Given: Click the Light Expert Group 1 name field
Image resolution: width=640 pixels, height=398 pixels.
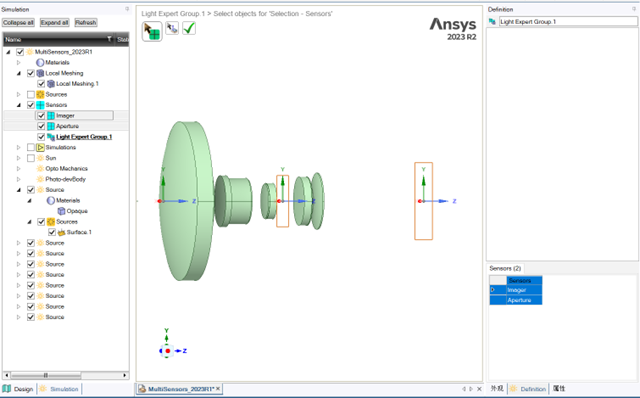Looking at the screenshot, I should [568, 22].
